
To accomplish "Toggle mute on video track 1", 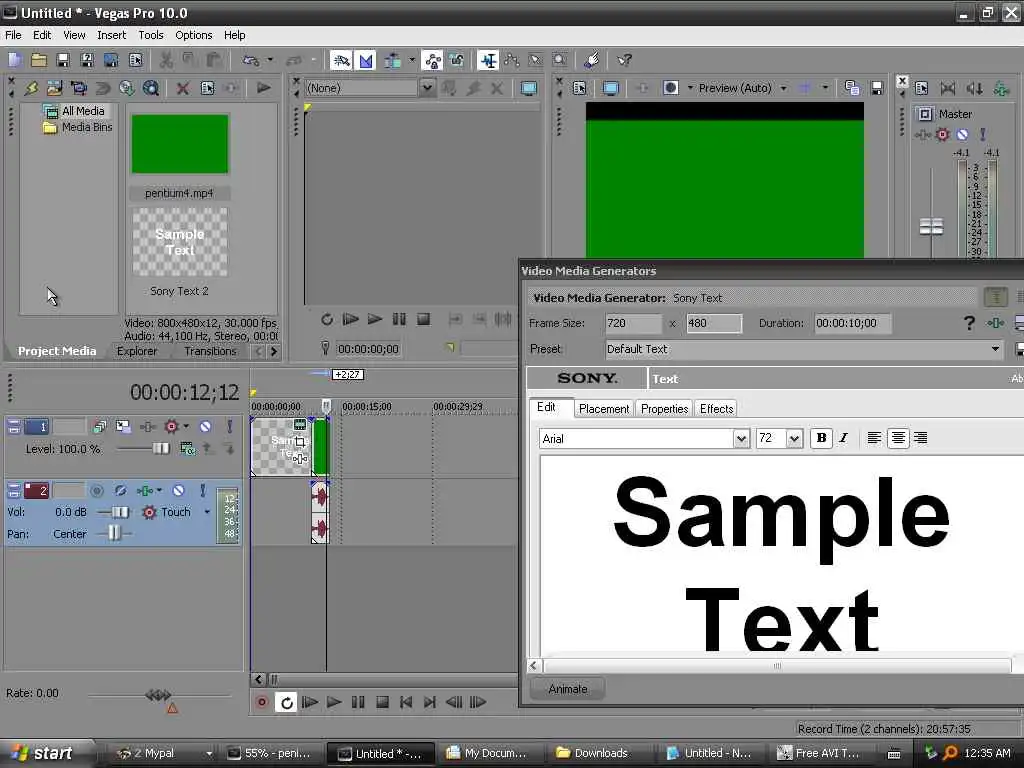I will tap(205, 426).
